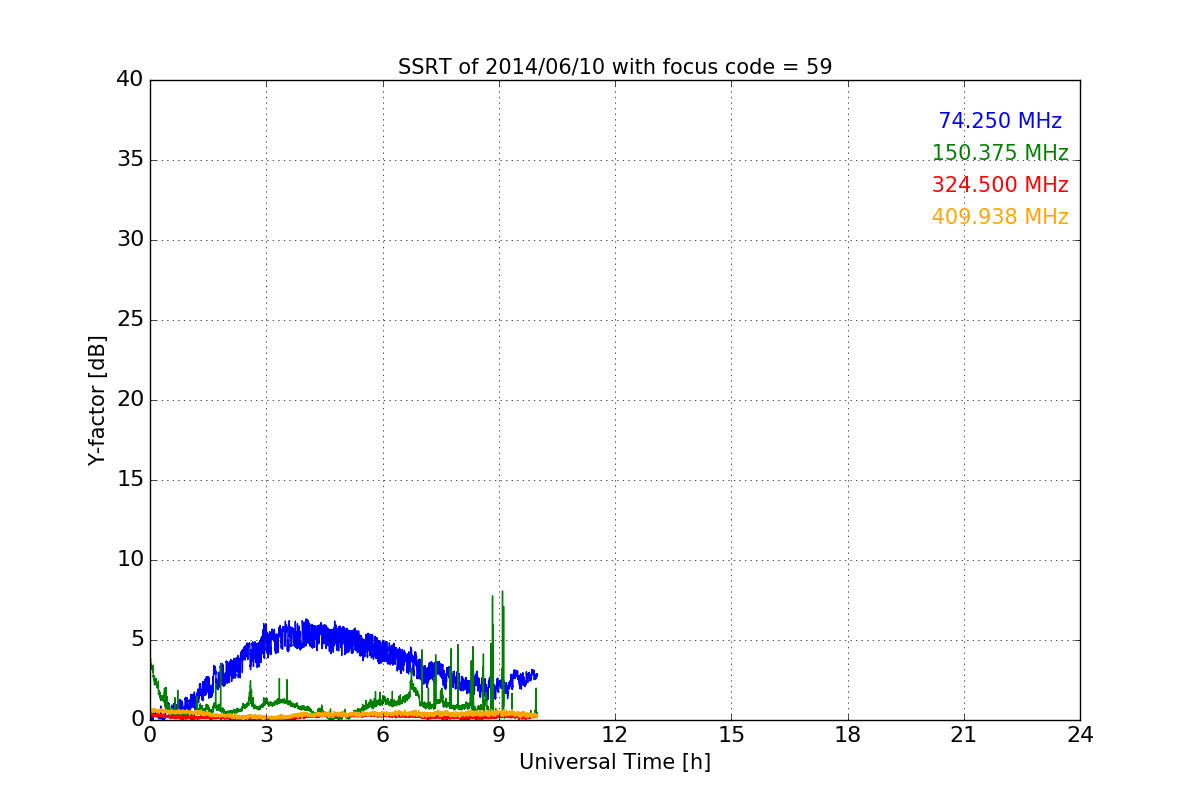1200x800 pixels.
Task: Select the 74.250 MHz legend label
Action: click(x=1000, y=121)
